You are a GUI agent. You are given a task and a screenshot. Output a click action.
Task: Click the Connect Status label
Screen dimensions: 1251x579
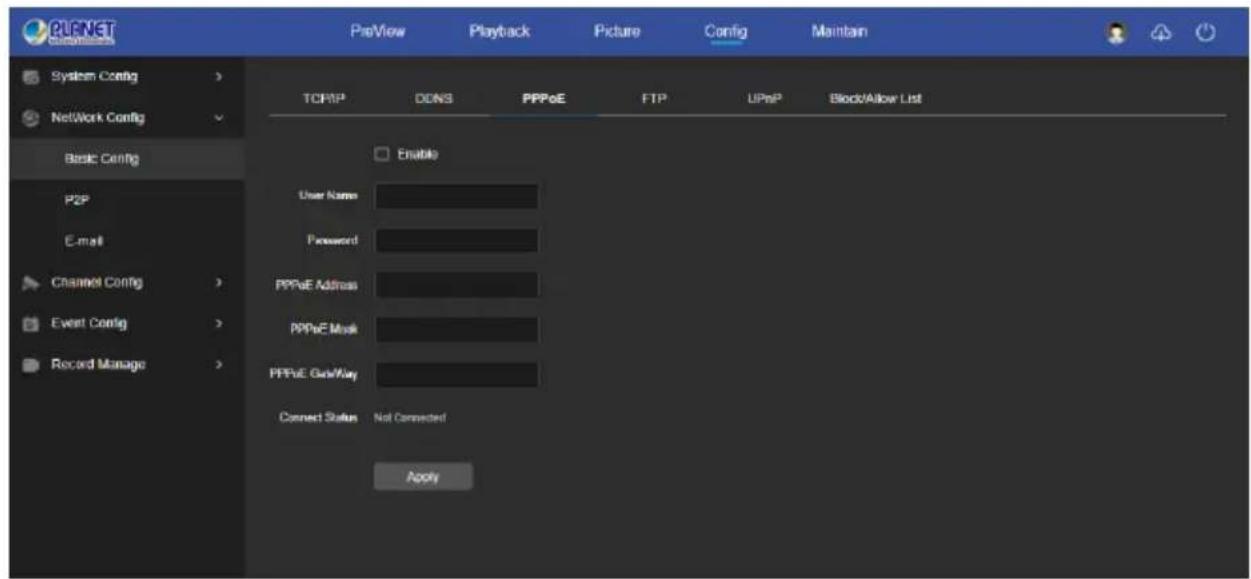319,417
